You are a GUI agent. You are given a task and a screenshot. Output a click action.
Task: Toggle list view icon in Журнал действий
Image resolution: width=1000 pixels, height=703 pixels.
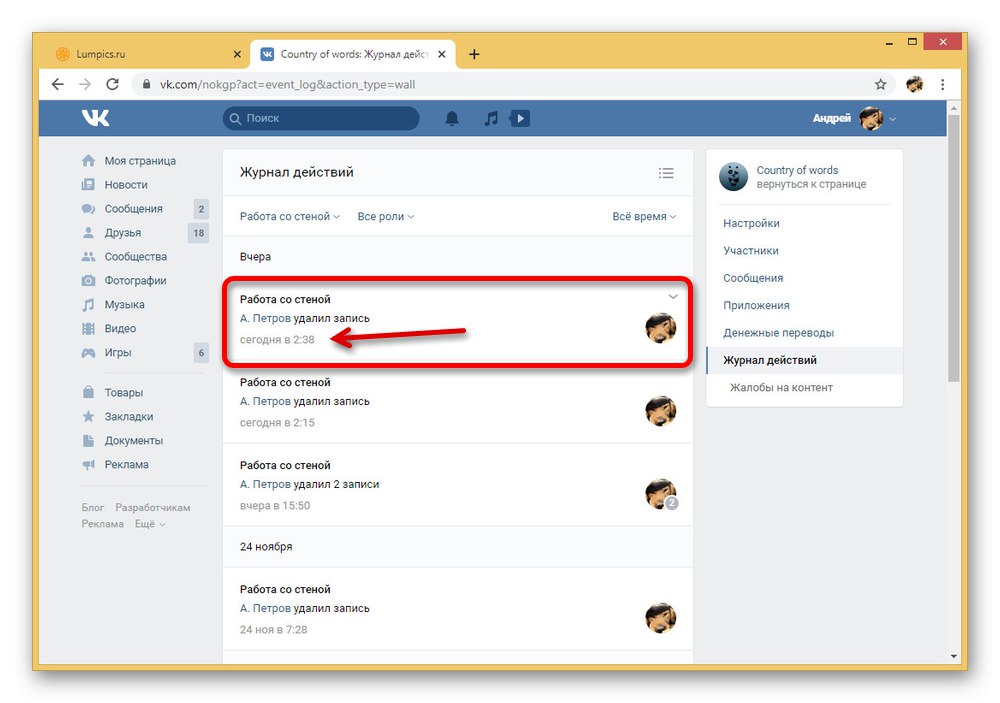click(x=666, y=173)
